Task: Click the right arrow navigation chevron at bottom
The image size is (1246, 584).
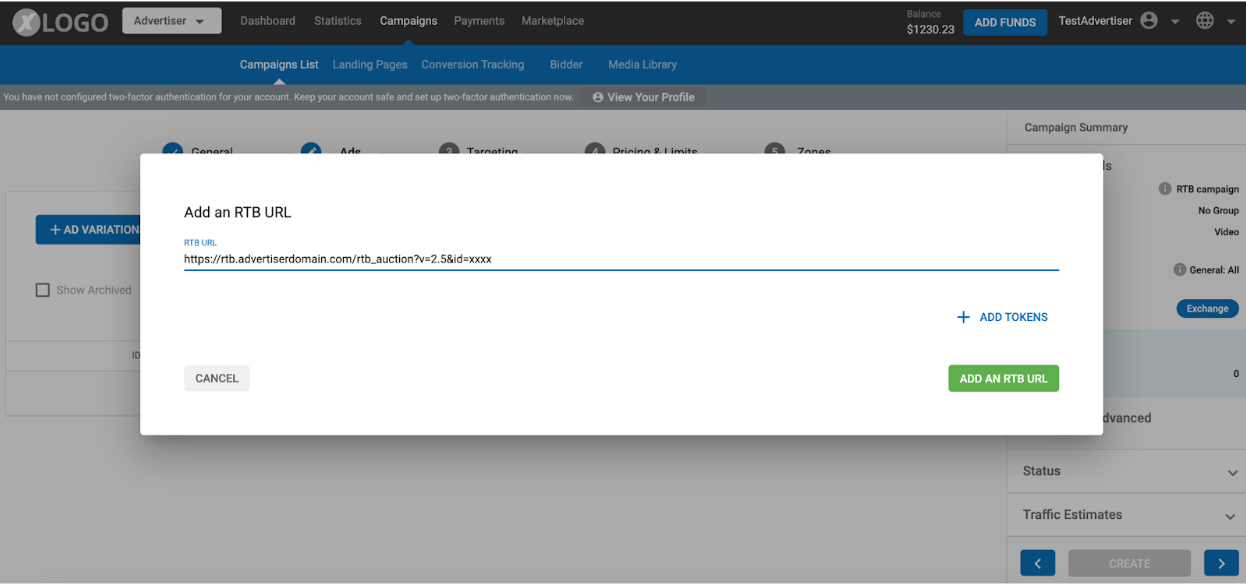Action: pyautogui.click(x=1220, y=563)
